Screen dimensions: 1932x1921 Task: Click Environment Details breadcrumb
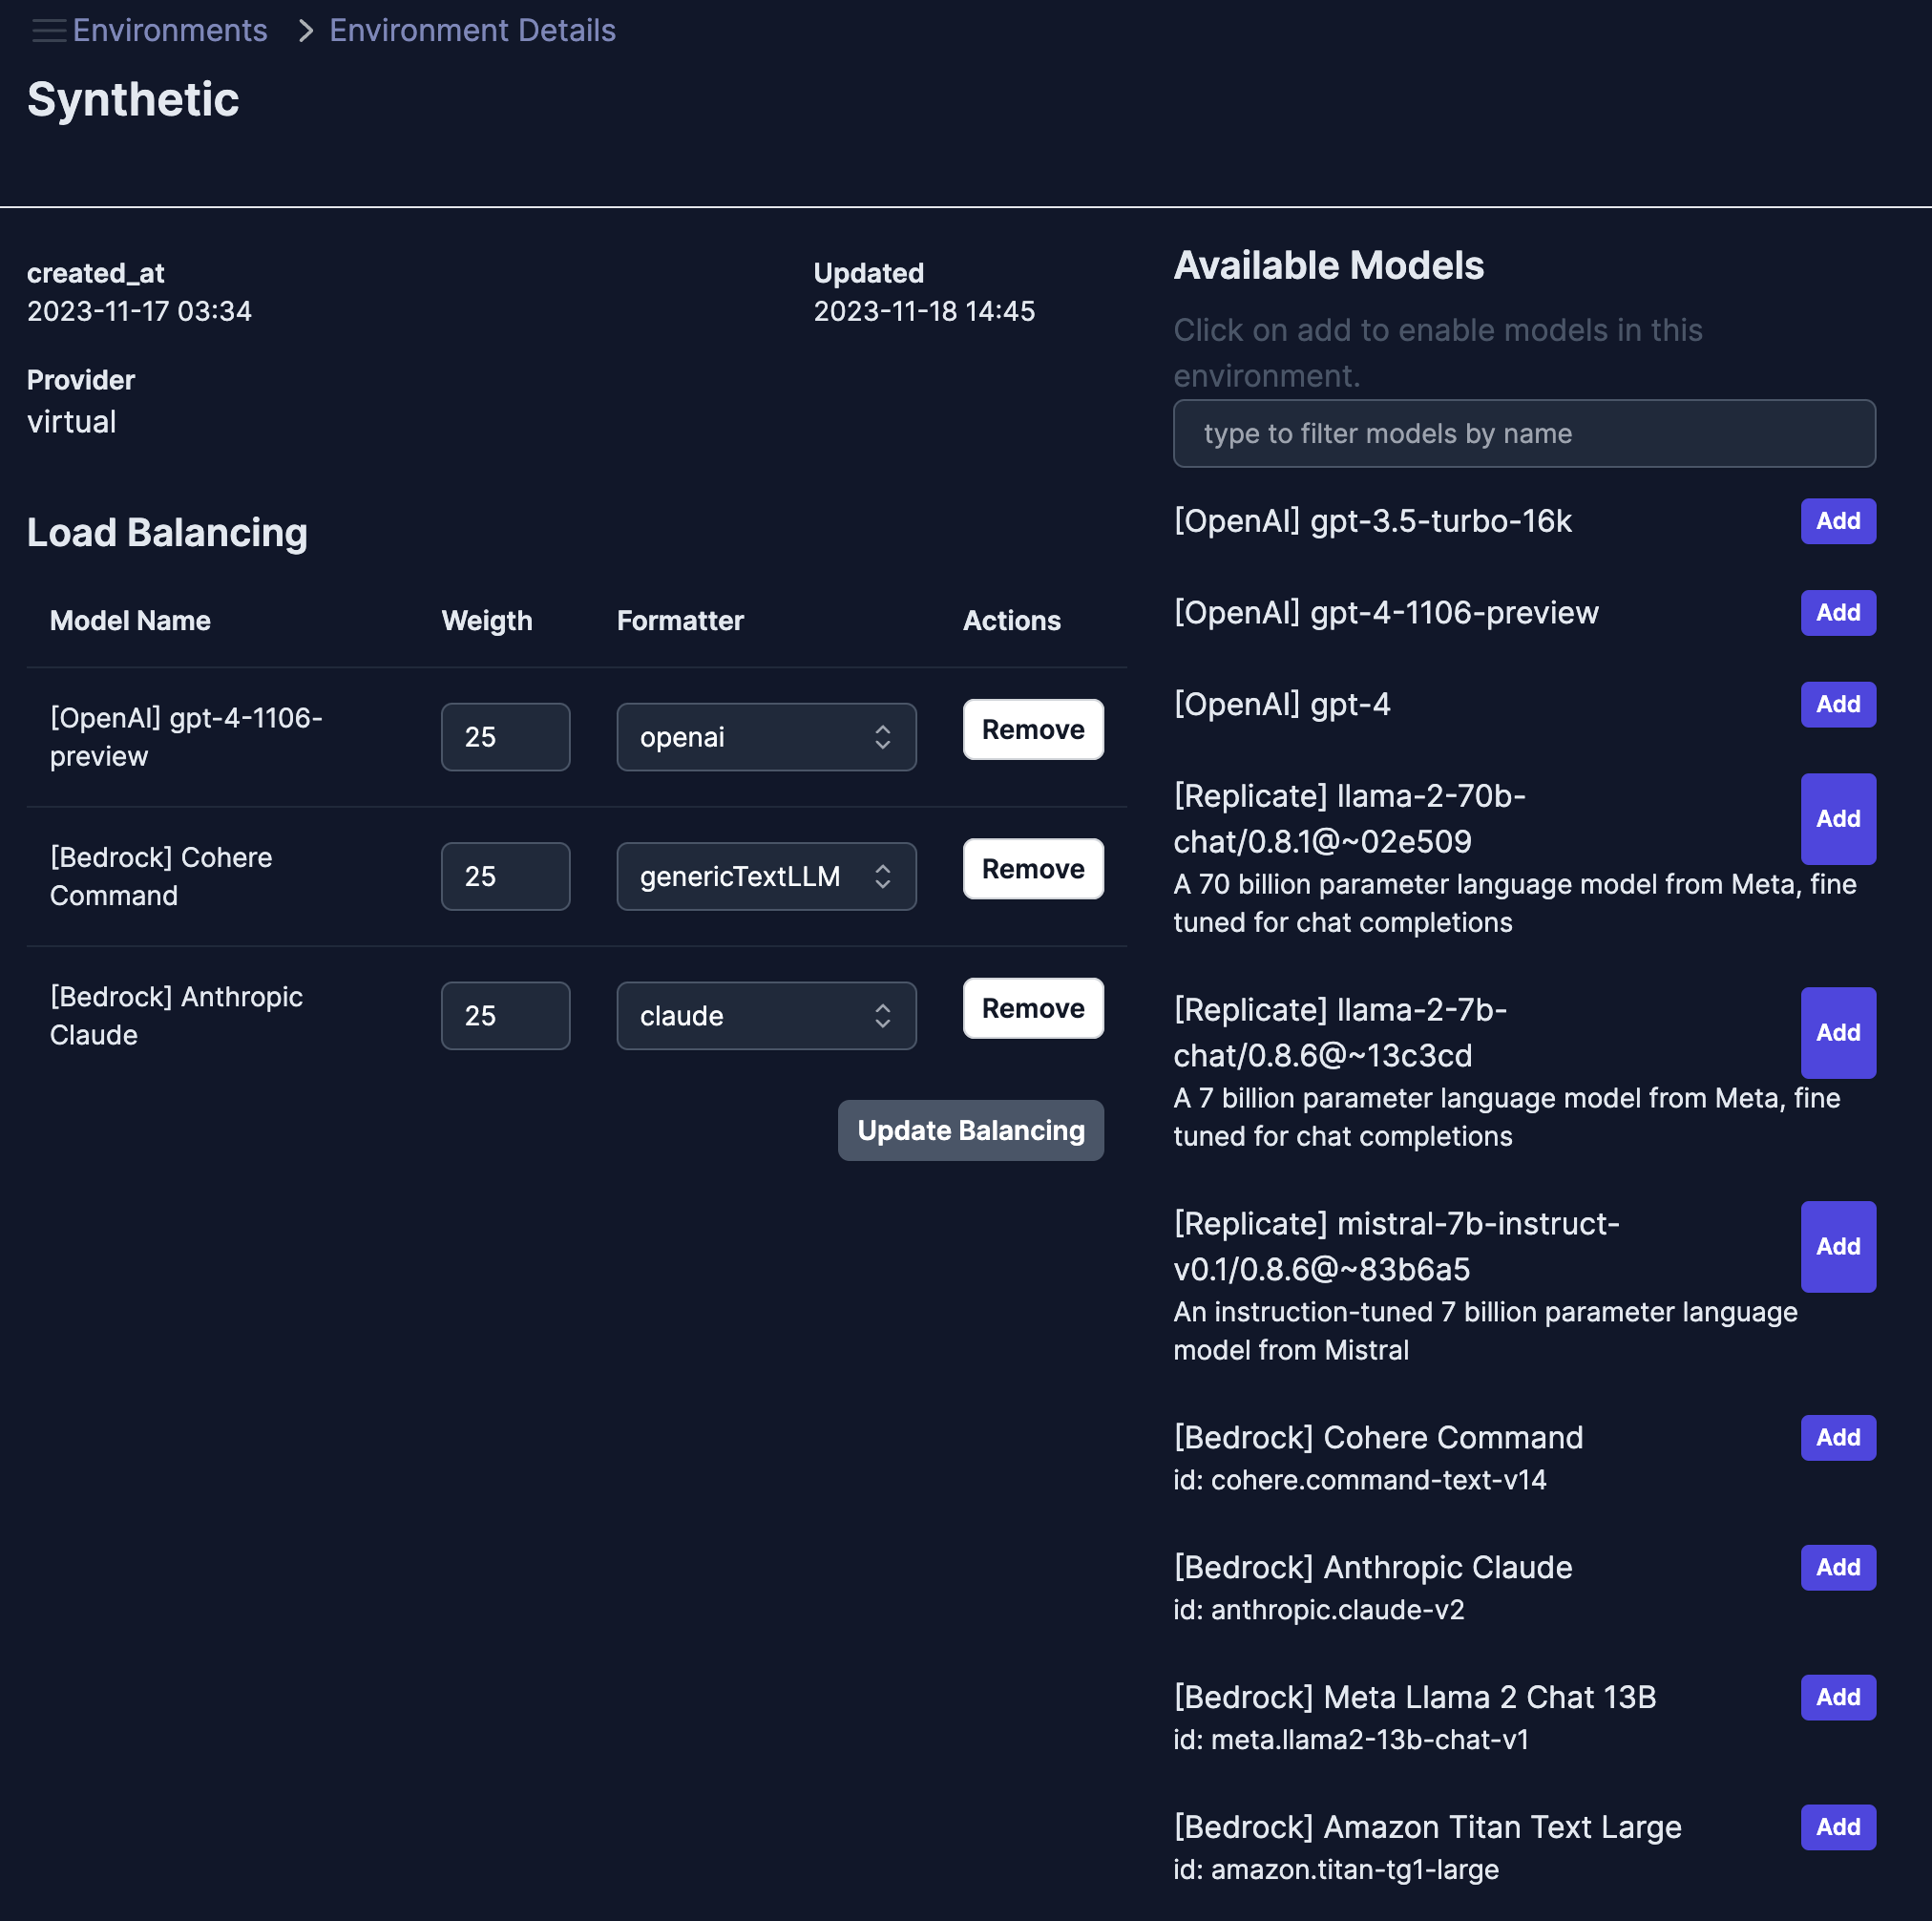(472, 31)
